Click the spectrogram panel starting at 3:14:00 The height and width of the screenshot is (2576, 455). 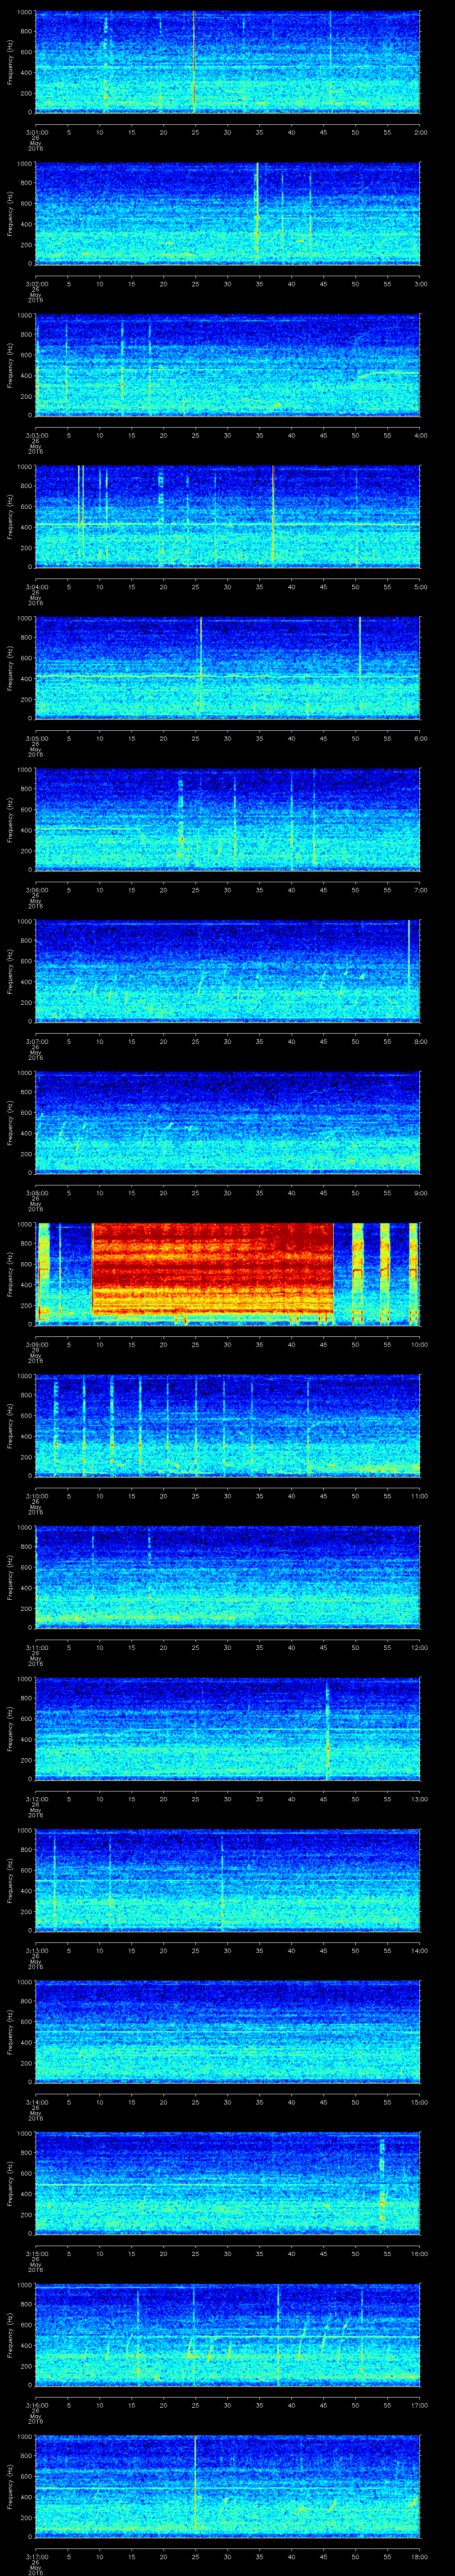228,2032
